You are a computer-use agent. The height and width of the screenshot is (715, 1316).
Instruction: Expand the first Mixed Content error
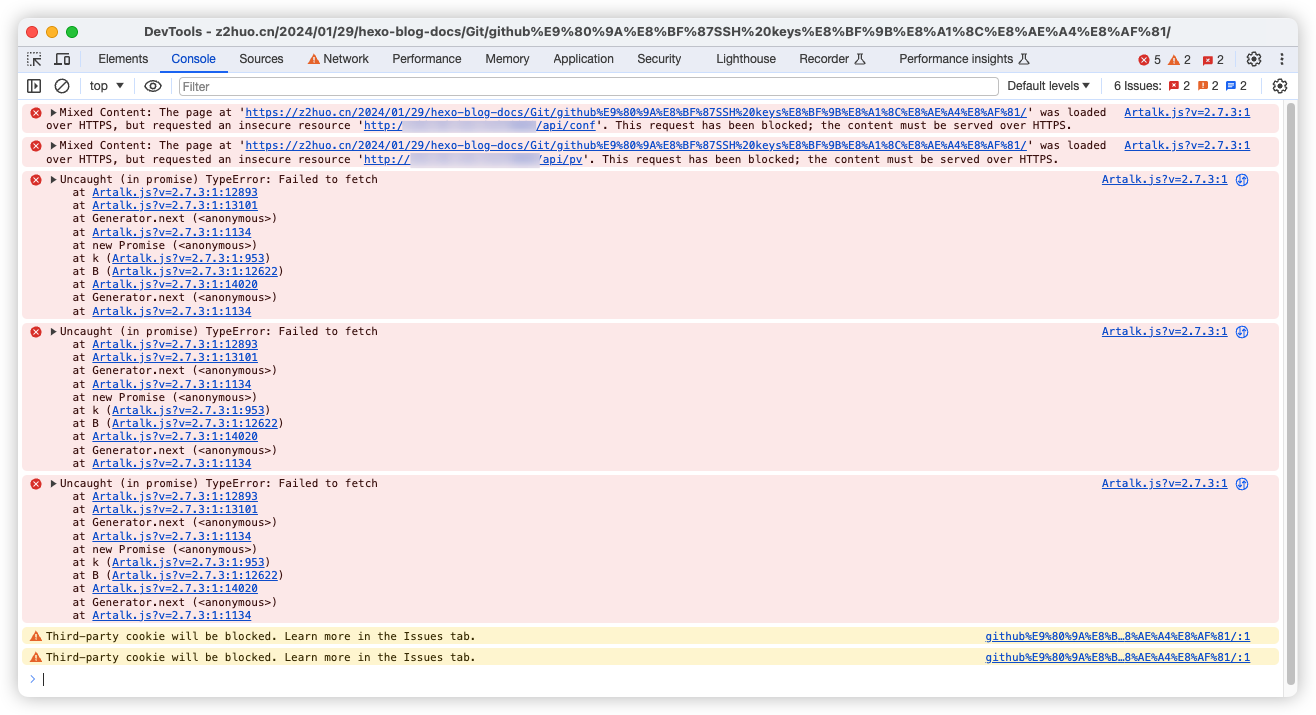pyautogui.click(x=54, y=113)
